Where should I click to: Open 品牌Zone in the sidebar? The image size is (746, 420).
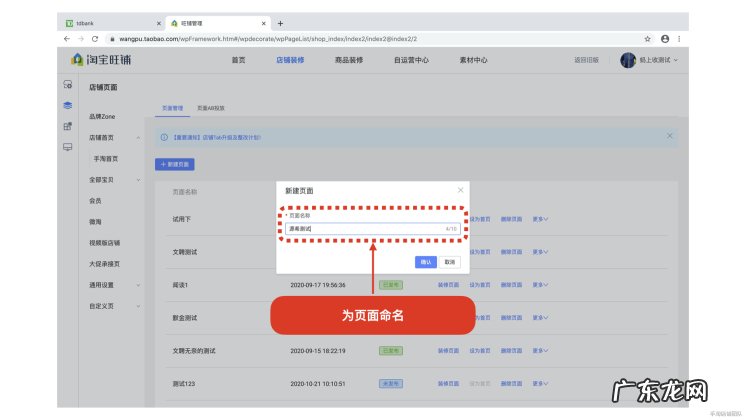(x=102, y=117)
